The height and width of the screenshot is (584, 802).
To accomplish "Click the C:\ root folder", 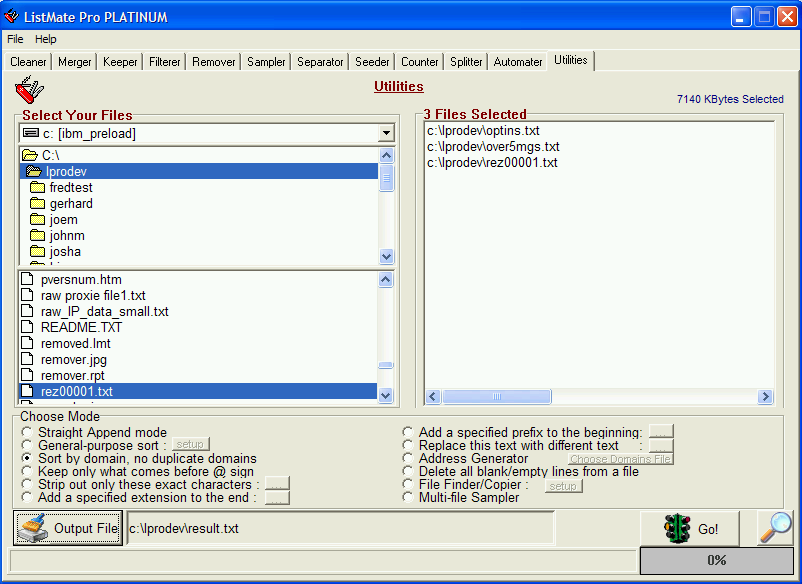I will (41, 155).
